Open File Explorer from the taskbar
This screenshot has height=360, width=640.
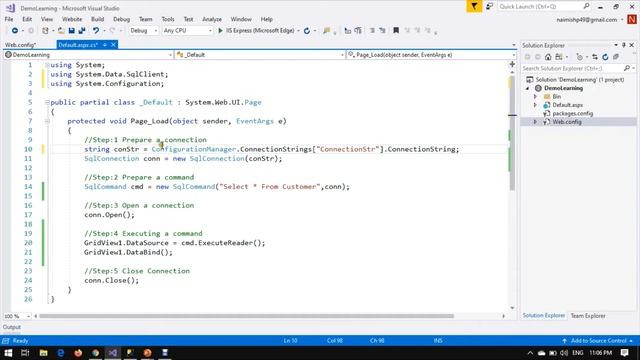pos(43,352)
